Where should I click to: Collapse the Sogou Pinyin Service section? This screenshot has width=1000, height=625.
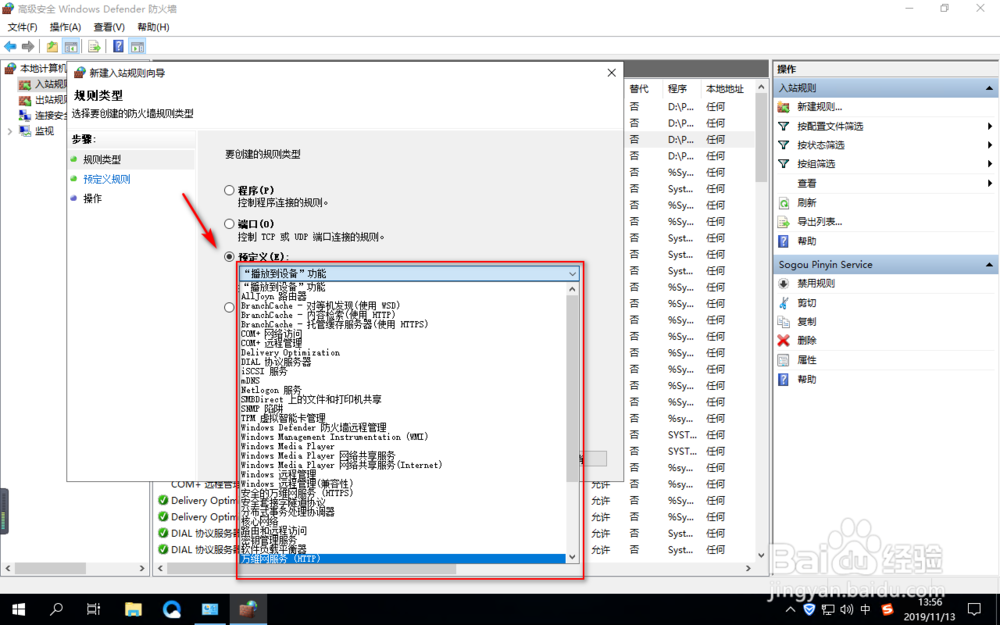(x=989, y=265)
